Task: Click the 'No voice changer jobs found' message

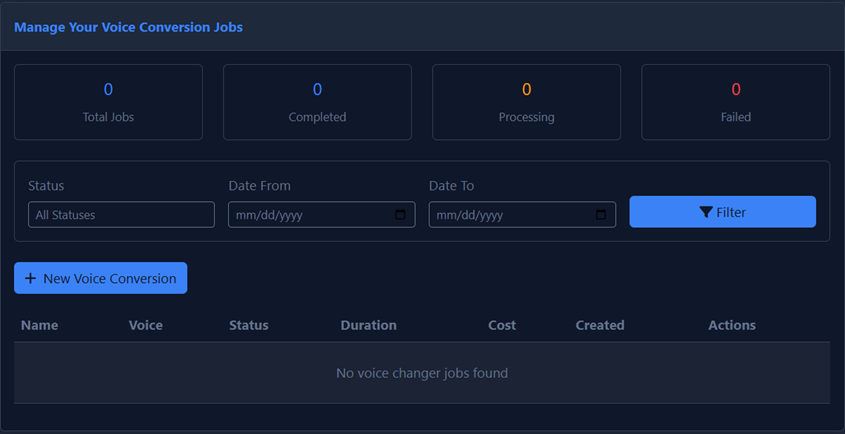Action: point(422,373)
